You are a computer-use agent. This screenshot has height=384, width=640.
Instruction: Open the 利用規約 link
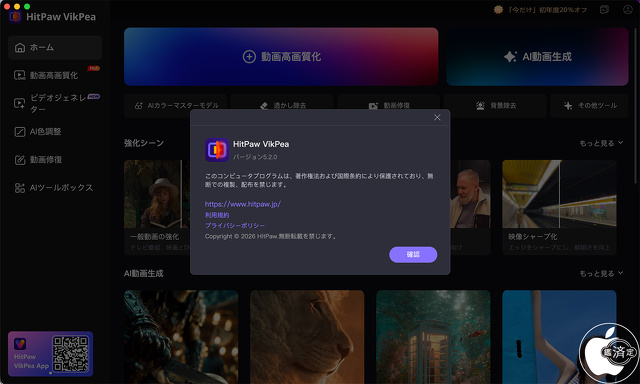[217, 215]
